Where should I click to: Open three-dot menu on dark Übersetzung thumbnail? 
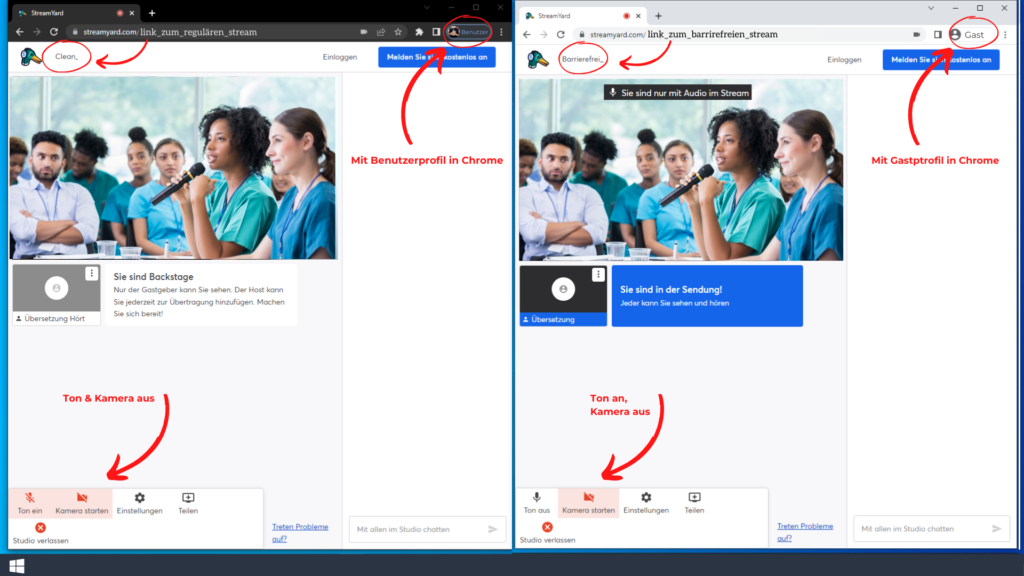point(598,274)
